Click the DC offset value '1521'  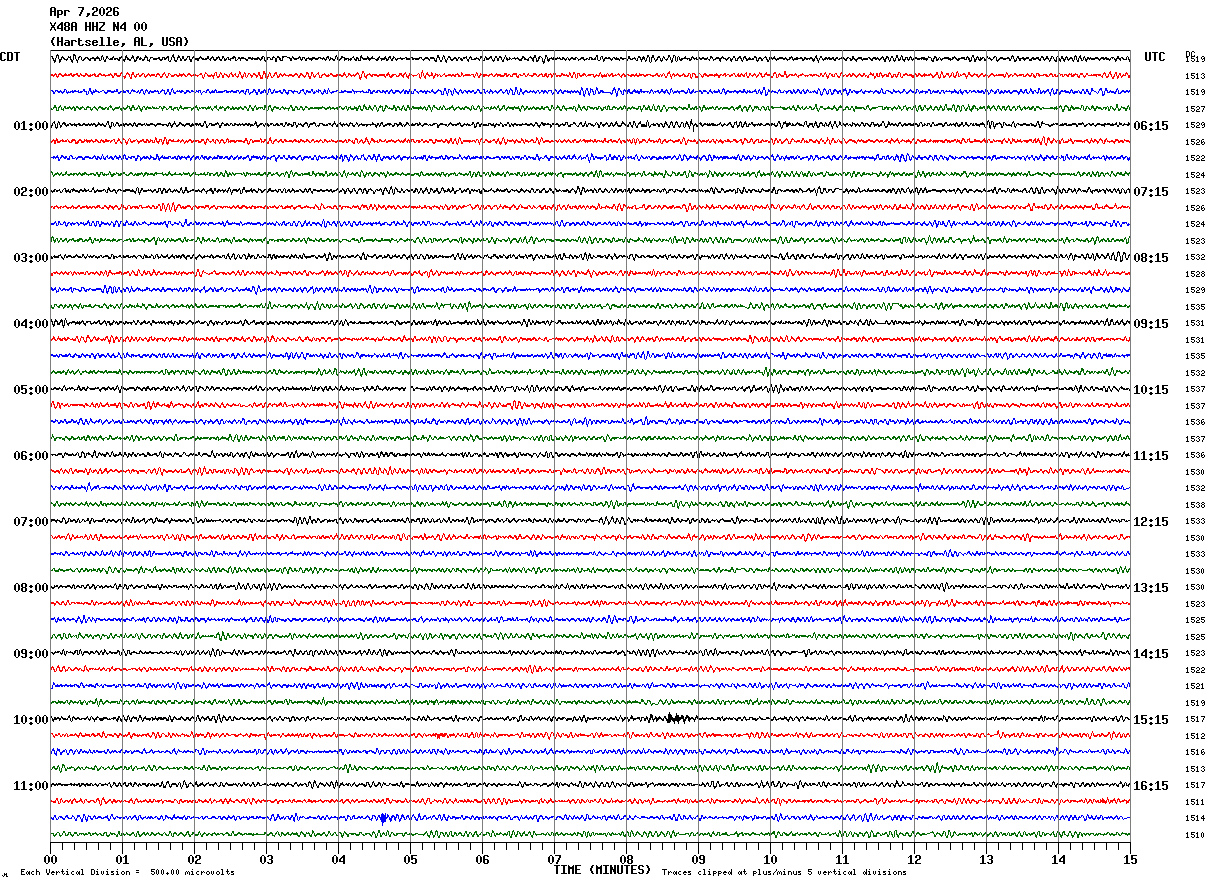[x=1195, y=686]
